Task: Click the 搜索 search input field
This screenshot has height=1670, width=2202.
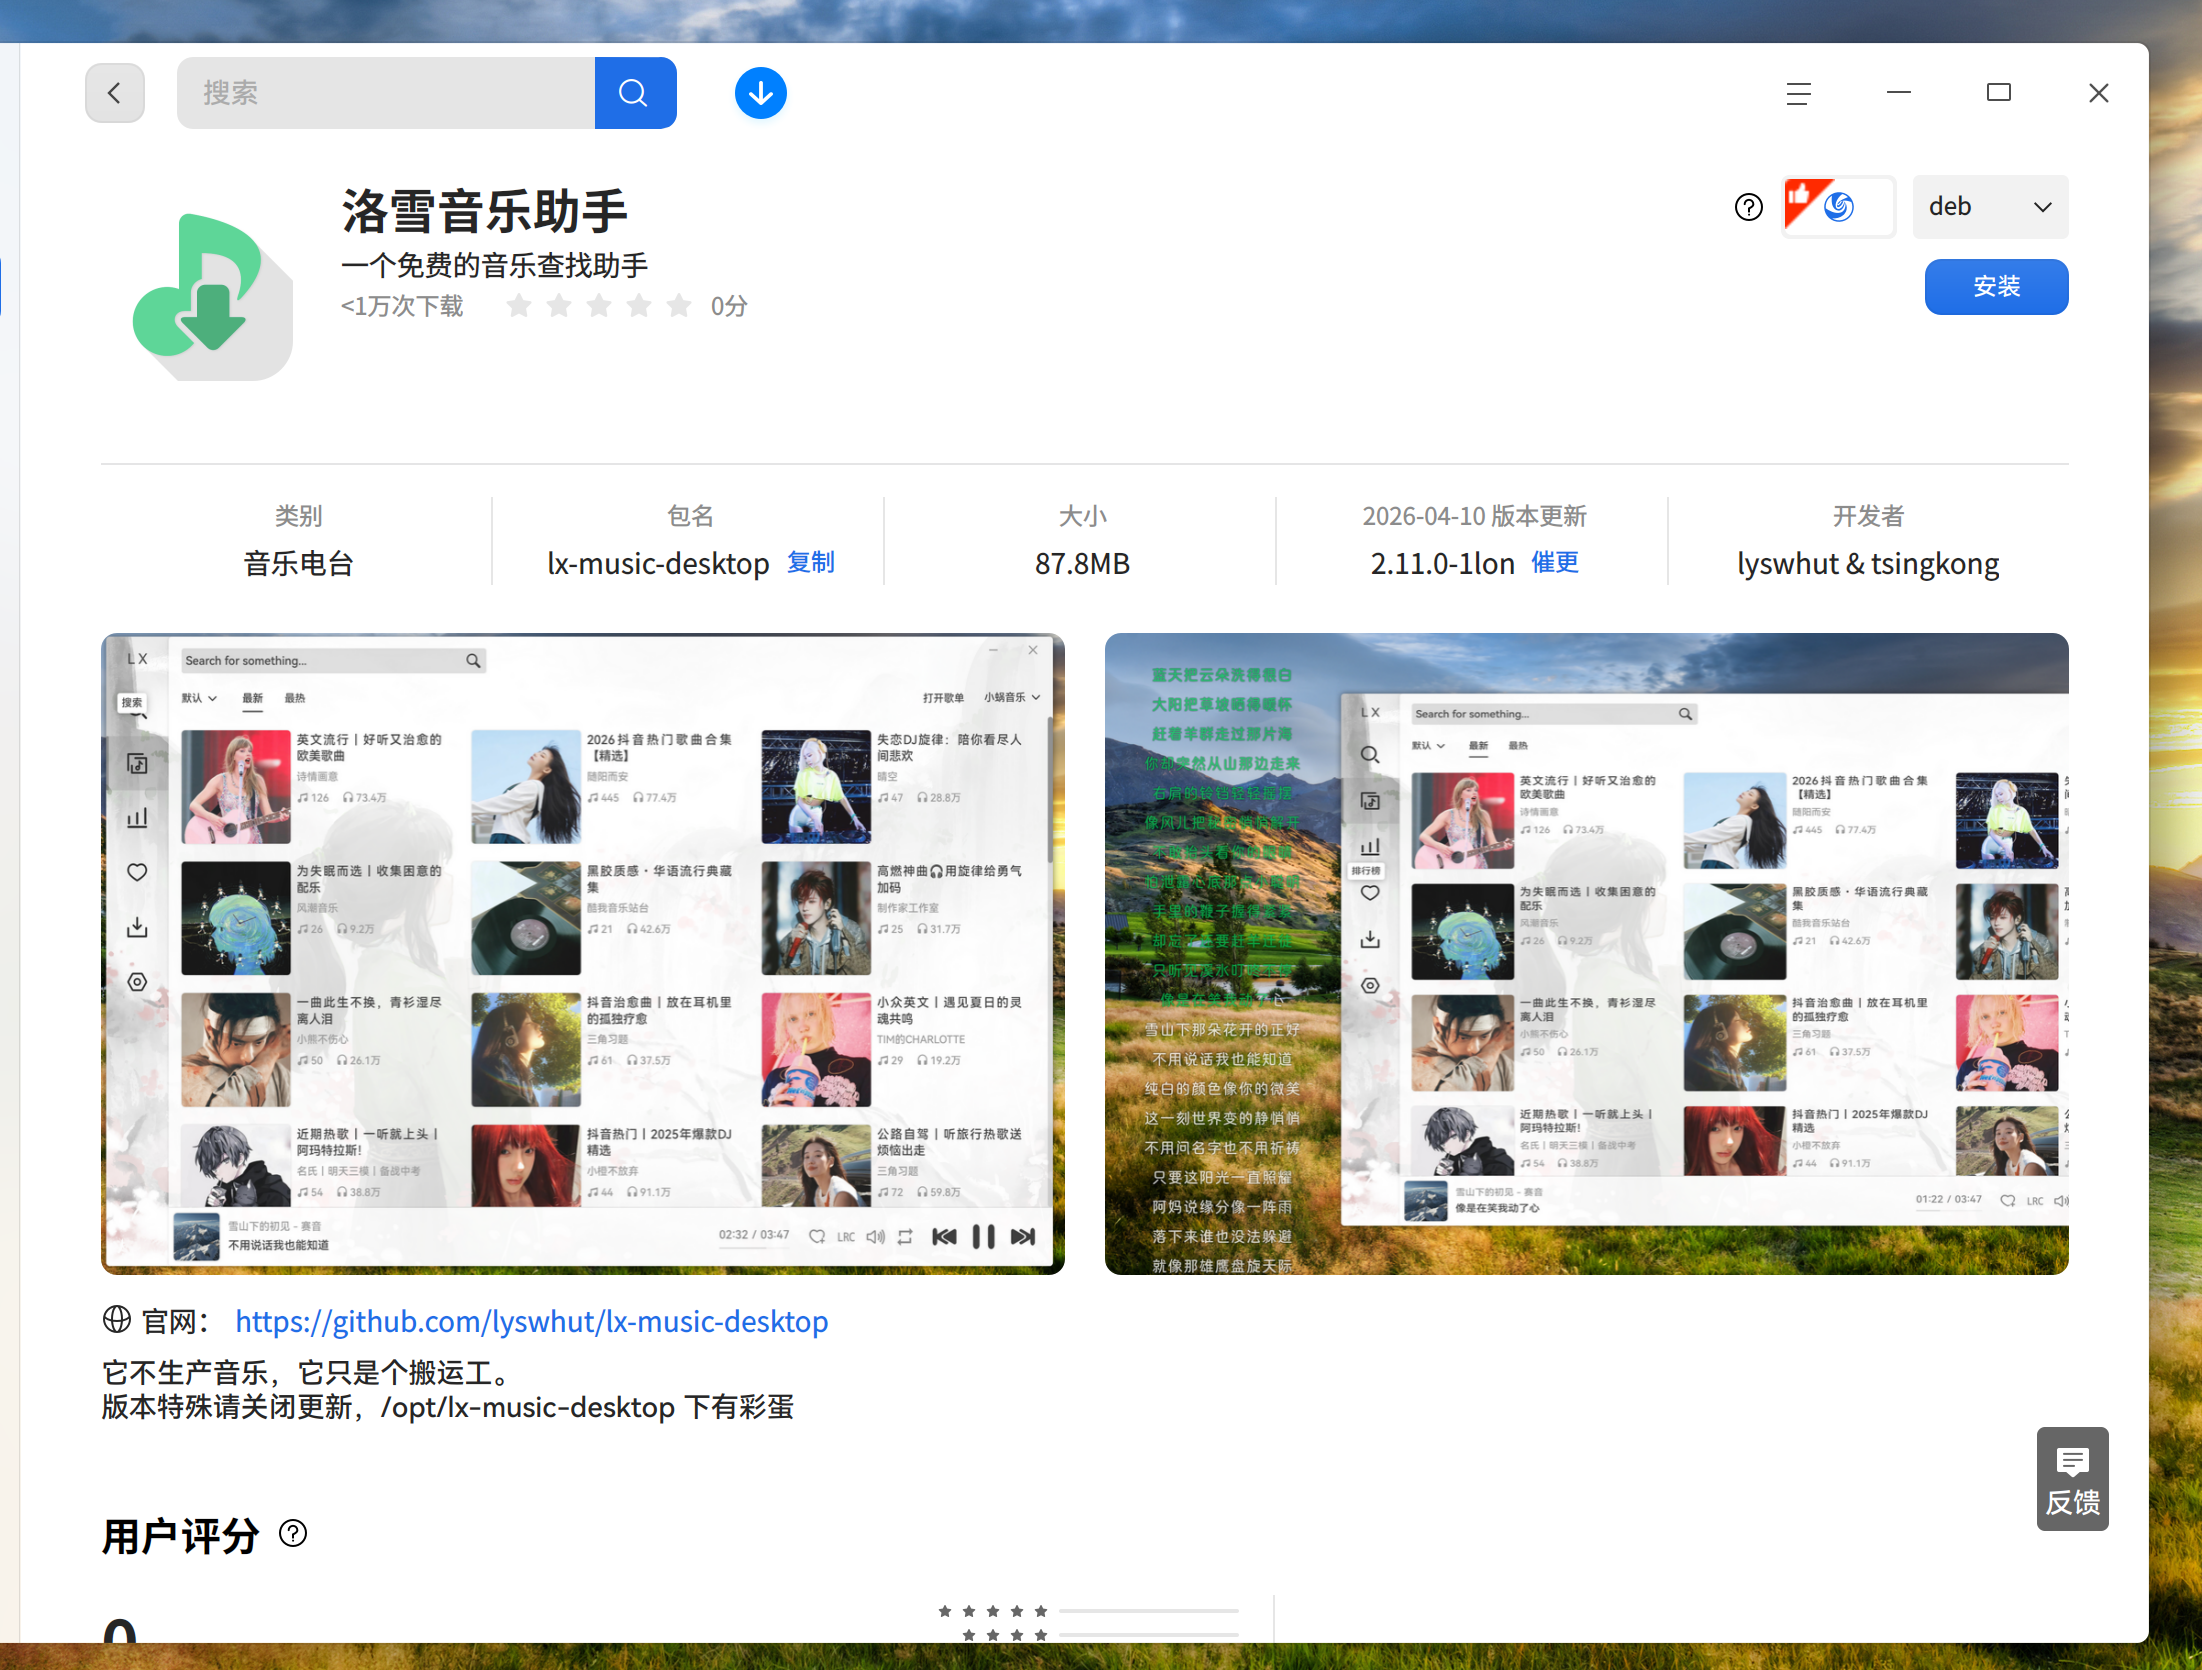Action: pos(386,92)
